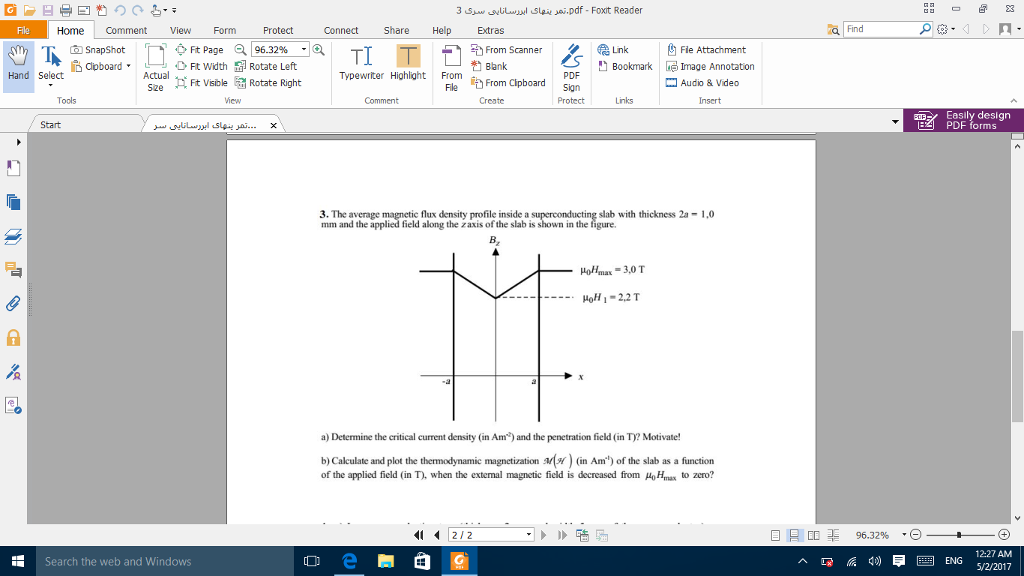1024x576 pixels.
Task: Create PDF From Scanner
Action: point(507,50)
